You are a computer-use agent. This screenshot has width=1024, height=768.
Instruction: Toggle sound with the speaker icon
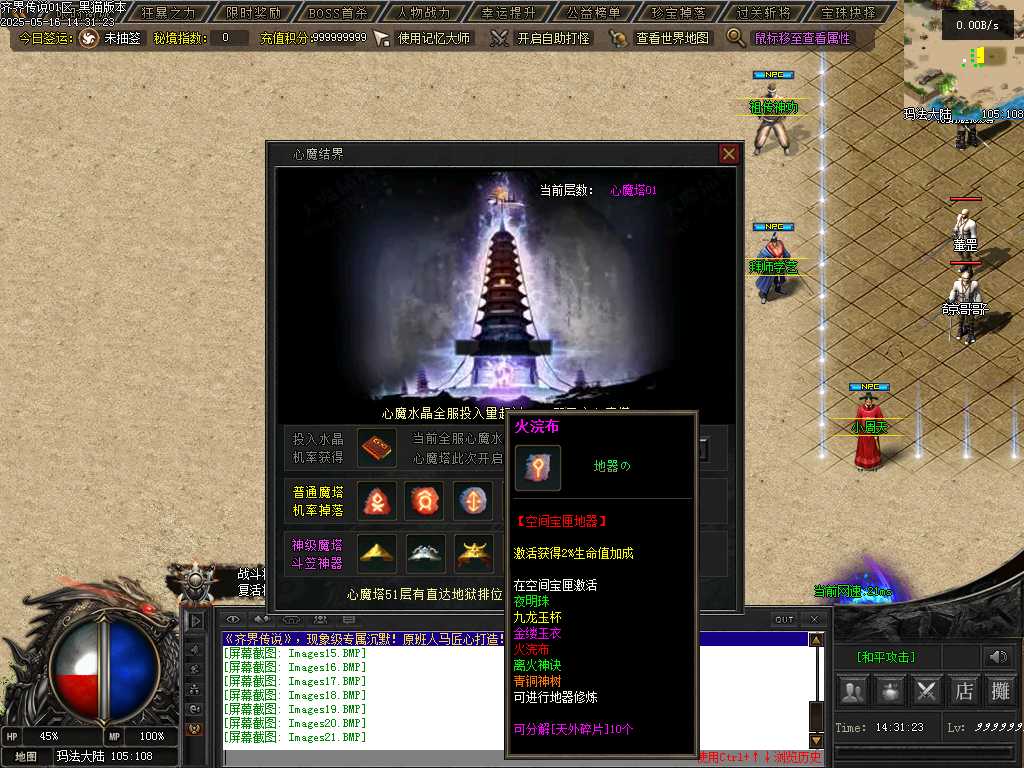(997, 656)
